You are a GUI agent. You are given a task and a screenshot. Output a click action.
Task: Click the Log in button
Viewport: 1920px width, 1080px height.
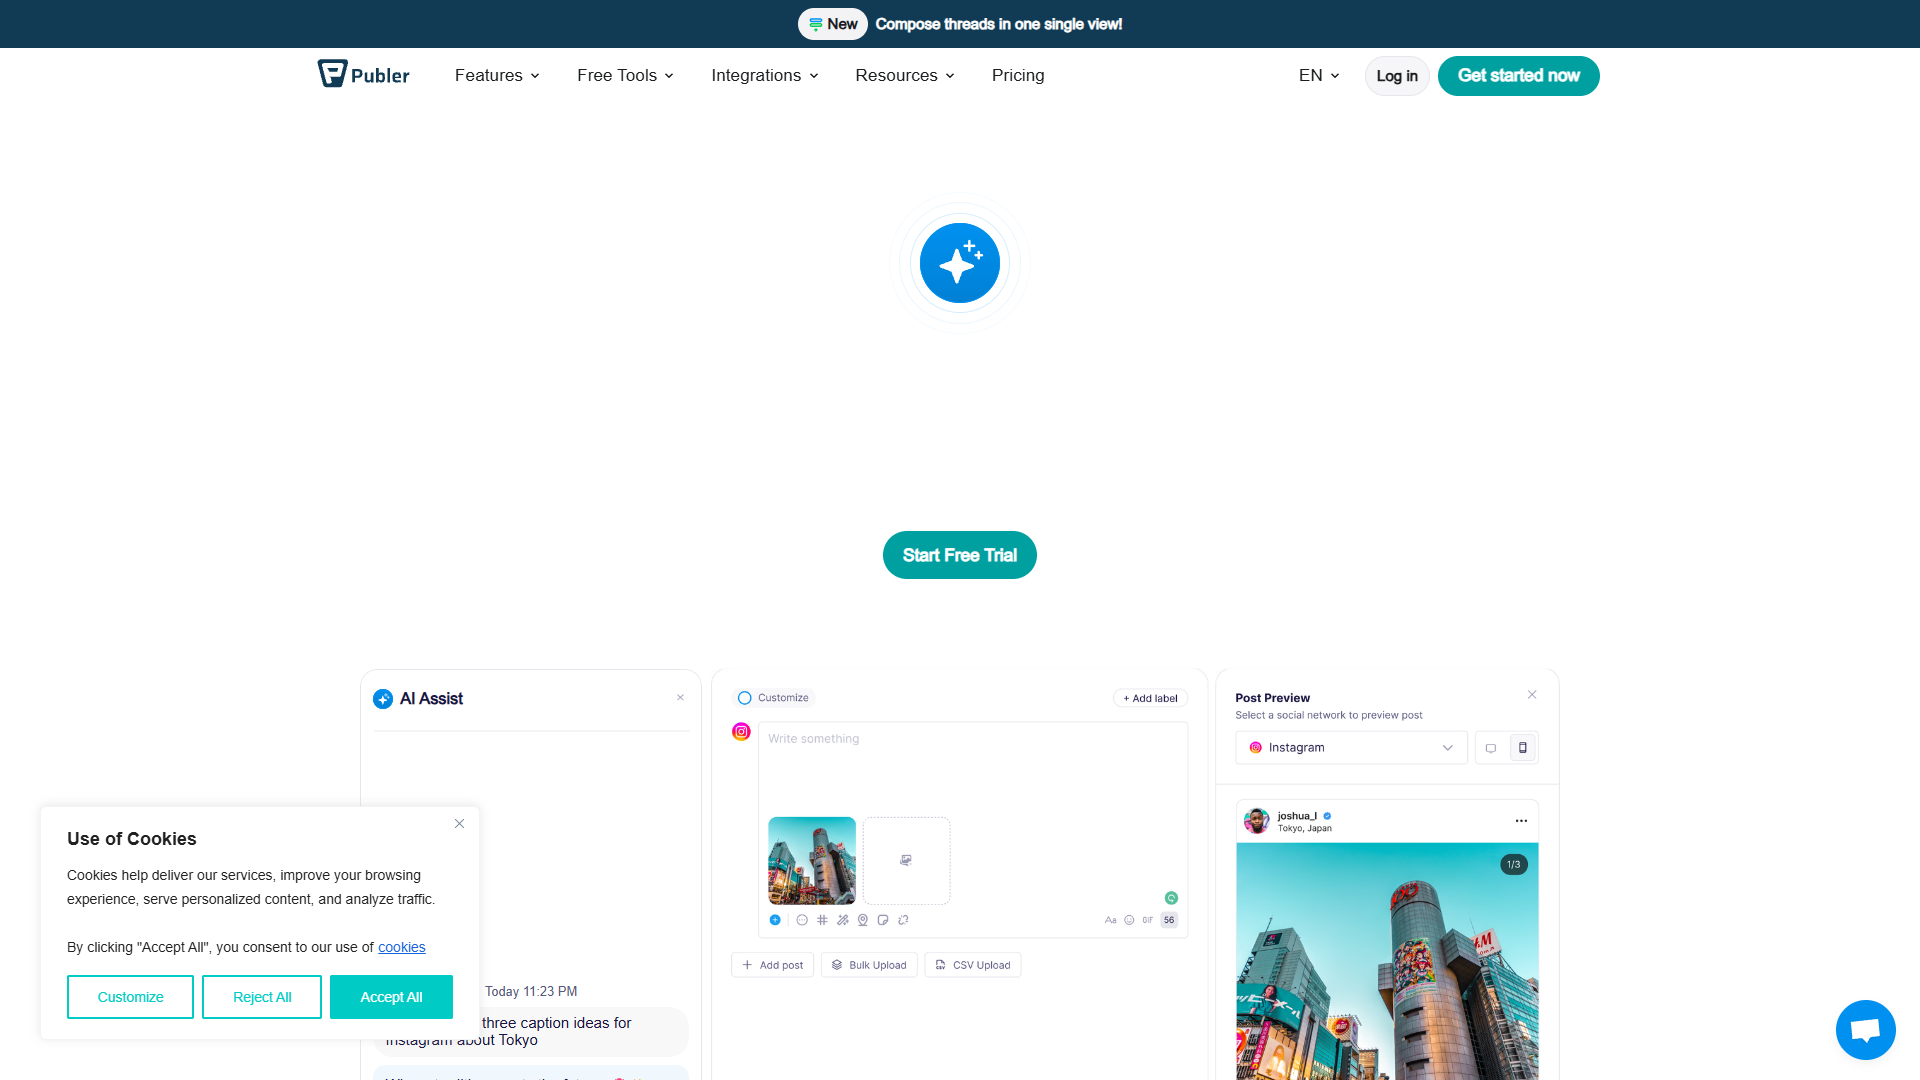[x=1397, y=76]
